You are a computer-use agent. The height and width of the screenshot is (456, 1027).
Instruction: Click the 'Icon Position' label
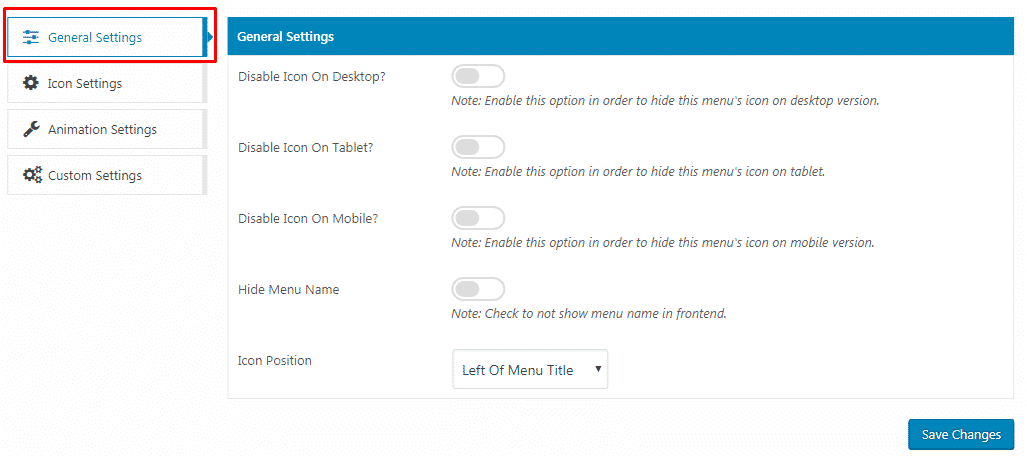tap(275, 360)
